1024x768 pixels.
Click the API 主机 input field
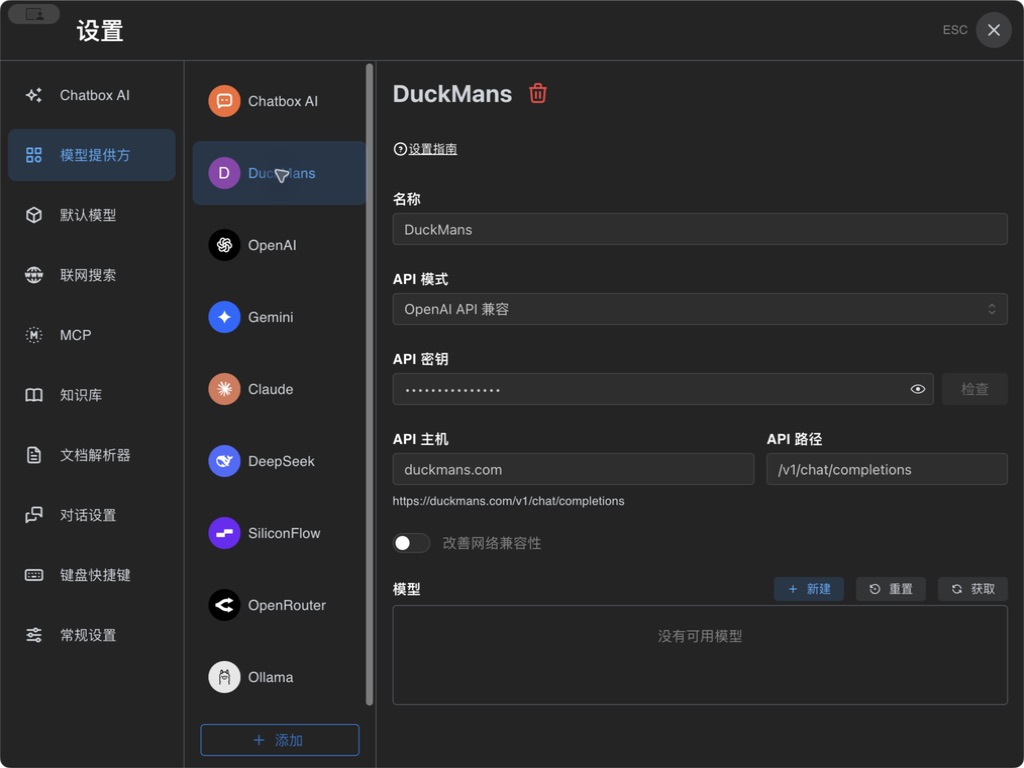click(573, 470)
